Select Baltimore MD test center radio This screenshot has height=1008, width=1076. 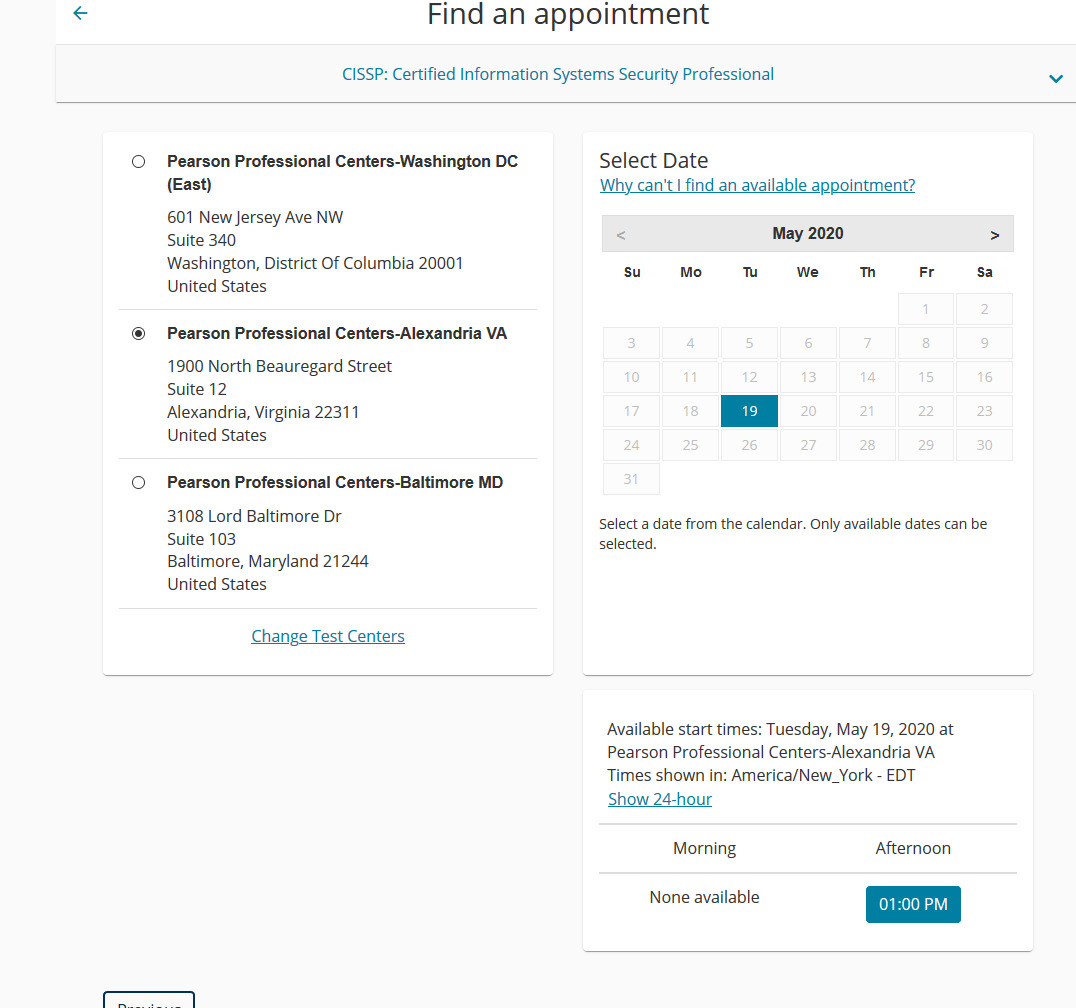coord(139,483)
